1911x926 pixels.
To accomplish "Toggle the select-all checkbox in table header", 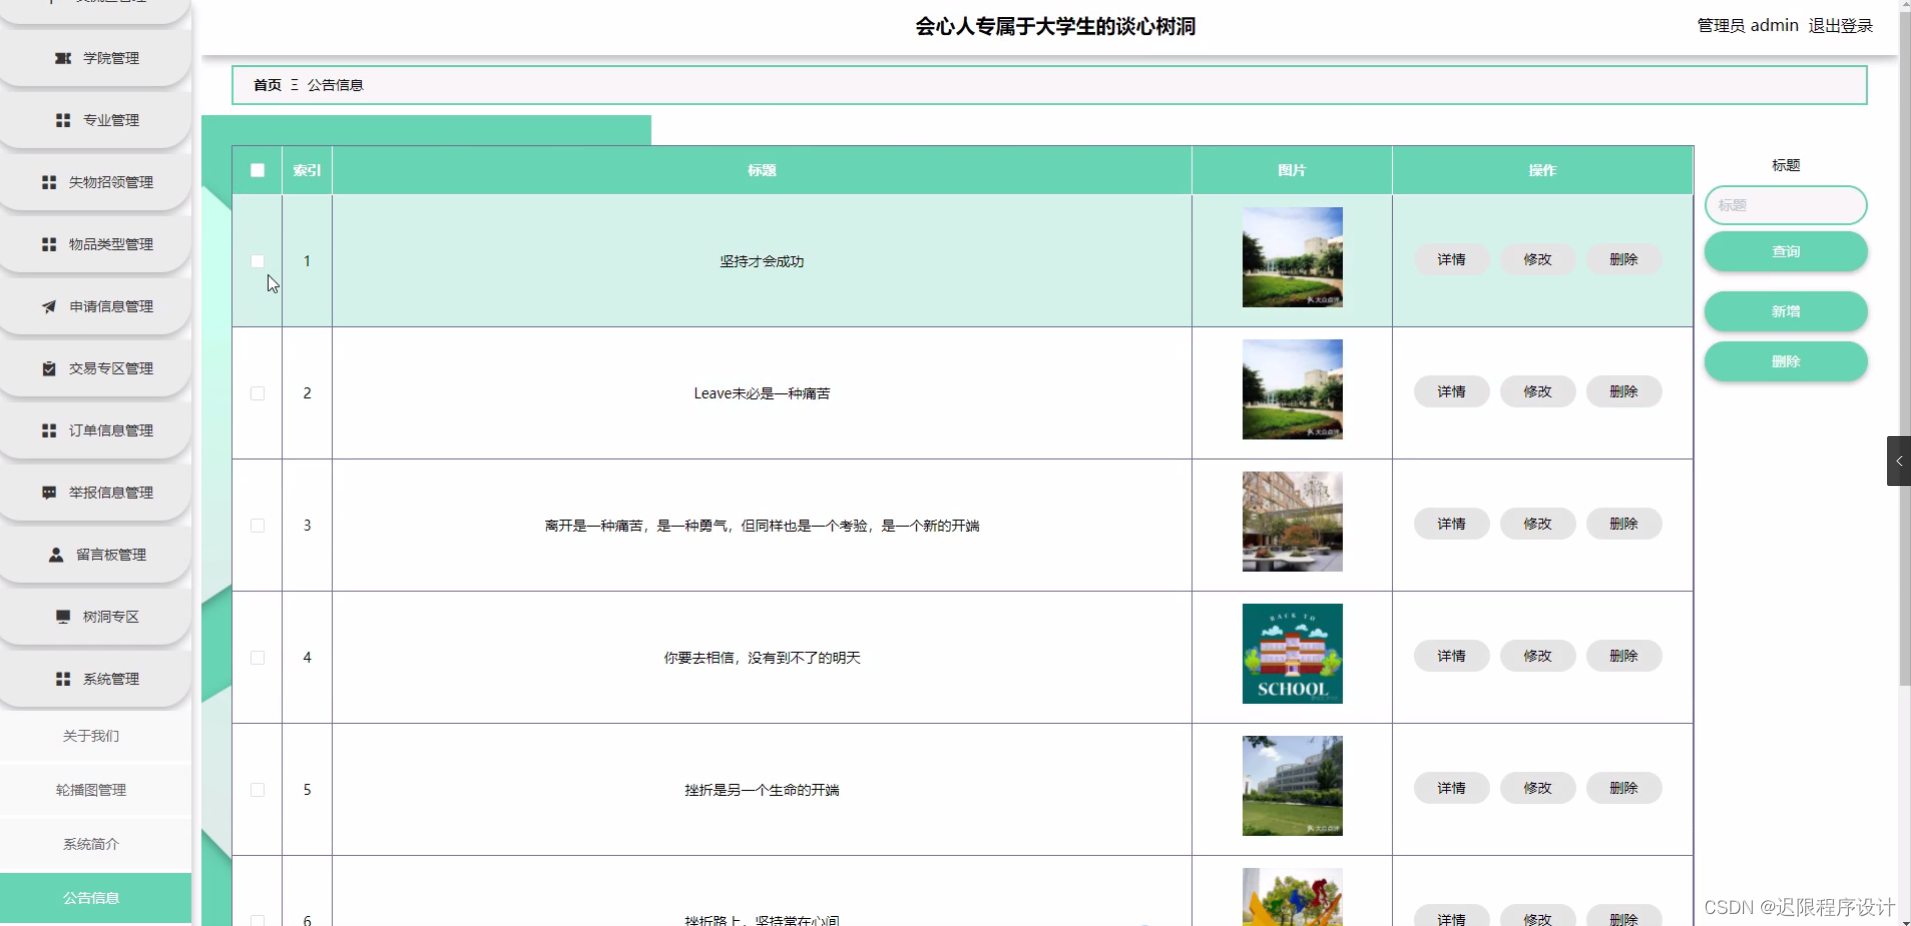I will point(257,170).
